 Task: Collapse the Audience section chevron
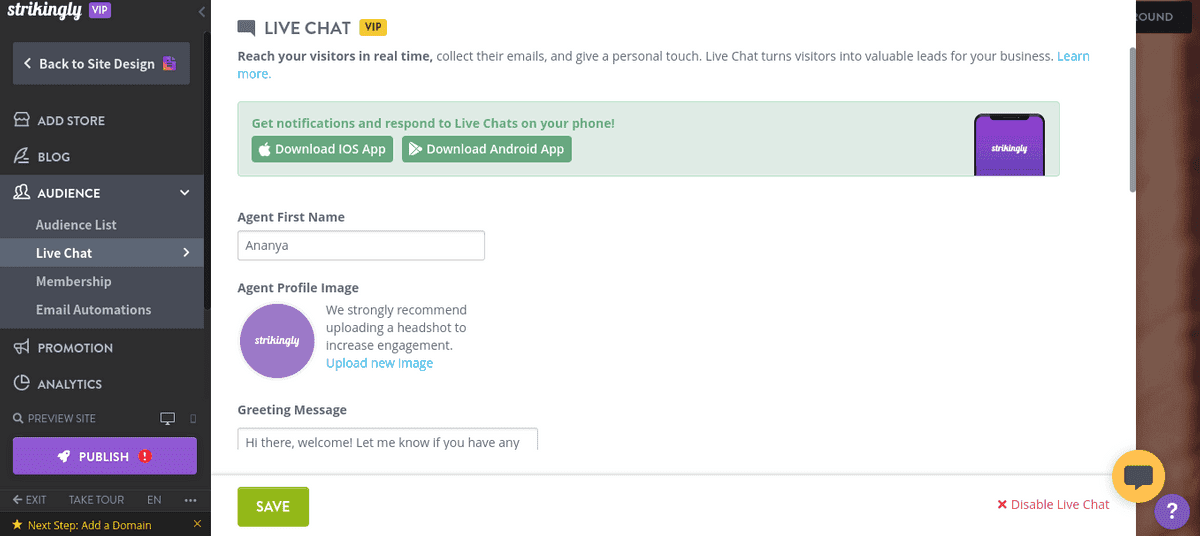coord(185,193)
